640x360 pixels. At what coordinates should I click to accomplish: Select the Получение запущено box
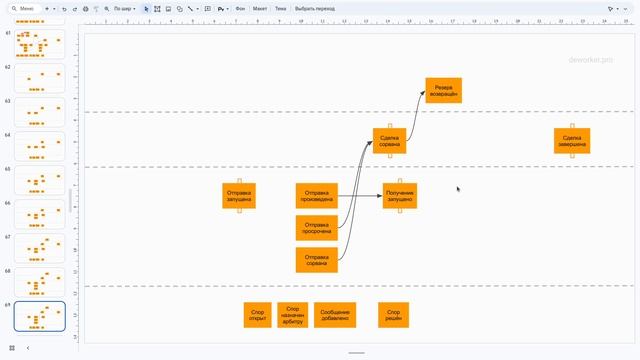pyautogui.click(x=400, y=196)
